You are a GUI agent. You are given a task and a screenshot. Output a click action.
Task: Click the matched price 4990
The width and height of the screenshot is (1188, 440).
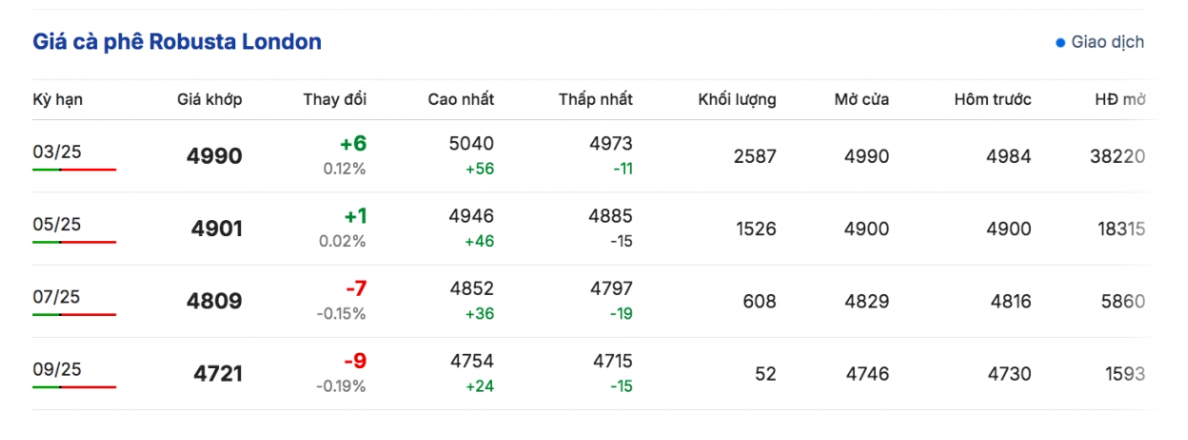(214, 156)
